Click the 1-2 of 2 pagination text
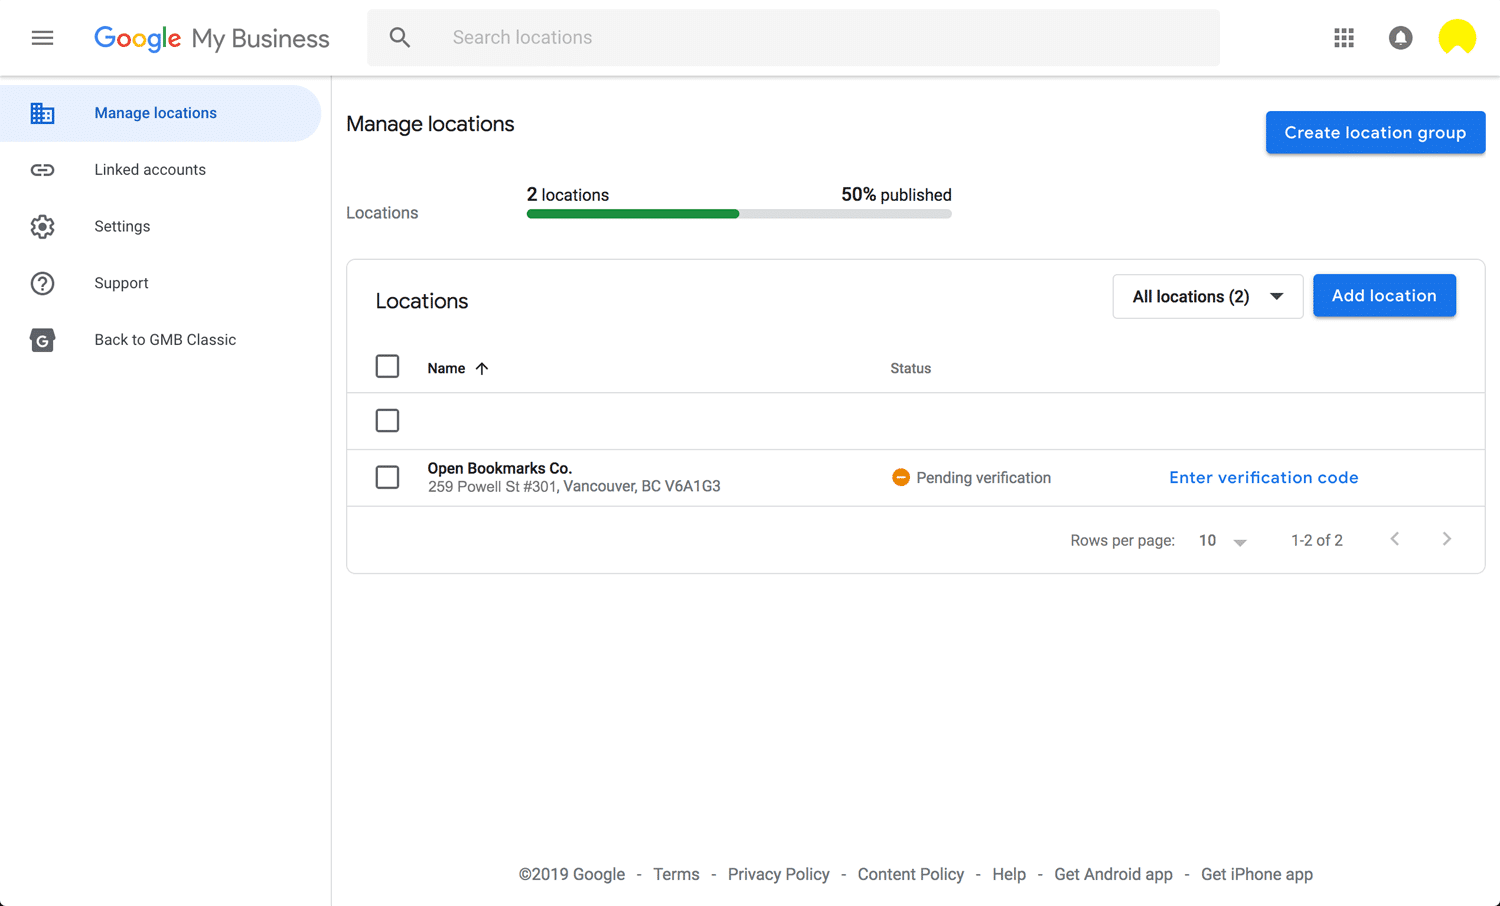 coord(1316,540)
